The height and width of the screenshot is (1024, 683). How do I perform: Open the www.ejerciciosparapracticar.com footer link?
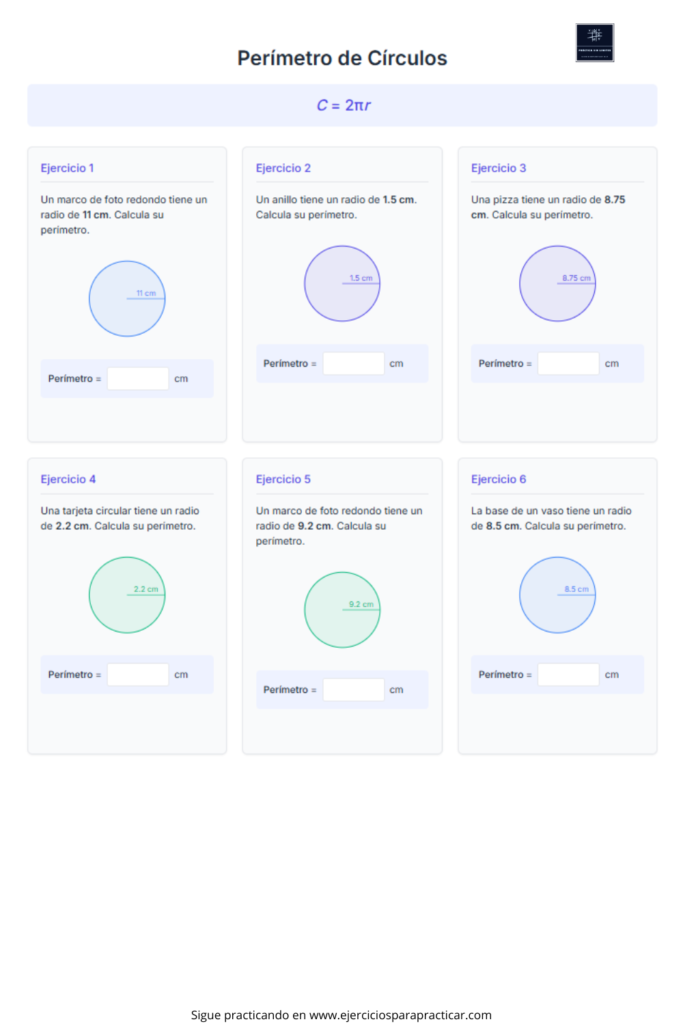(400, 1015)
